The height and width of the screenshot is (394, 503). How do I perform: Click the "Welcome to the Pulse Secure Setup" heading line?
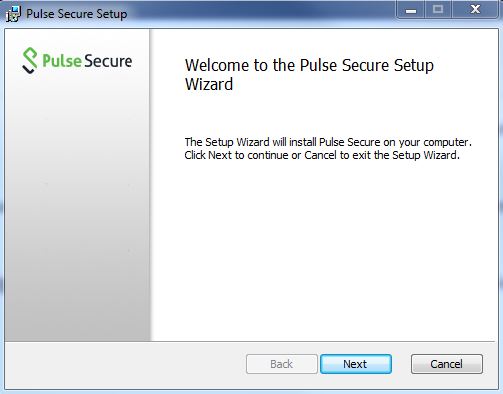(309, 65)
